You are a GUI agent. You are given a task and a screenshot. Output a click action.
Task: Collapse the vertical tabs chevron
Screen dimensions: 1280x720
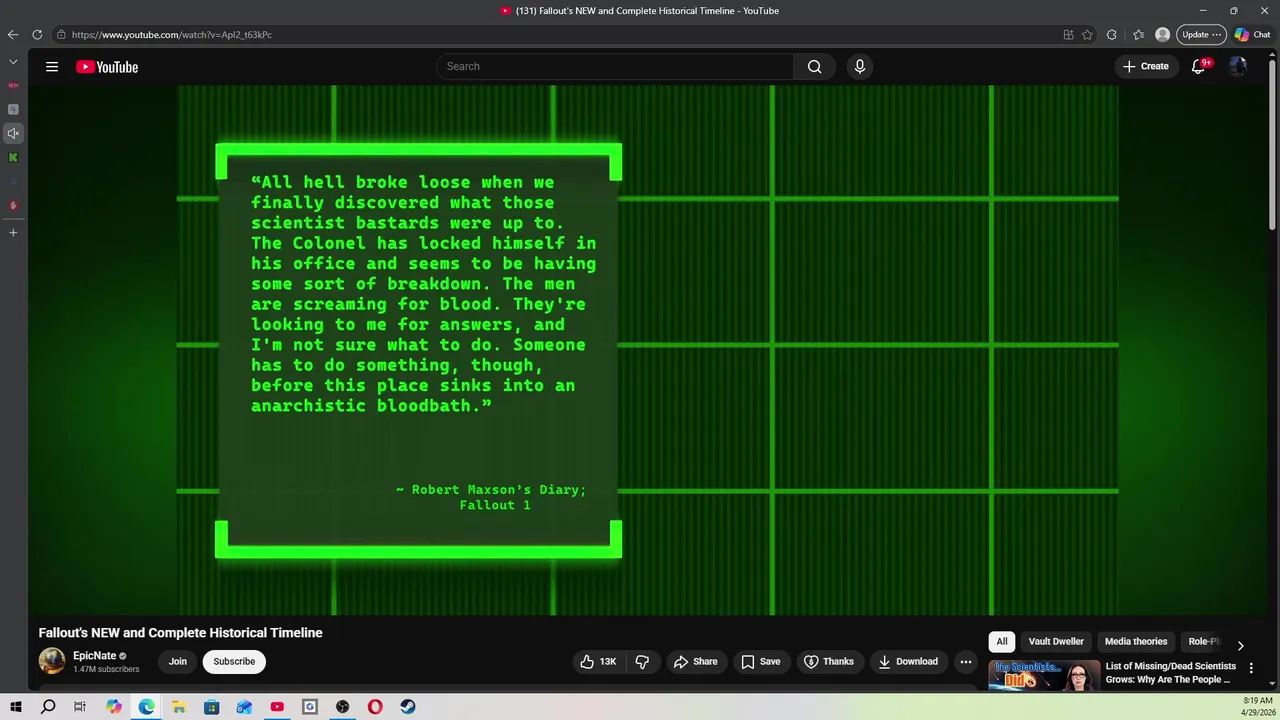pos(13,62)
